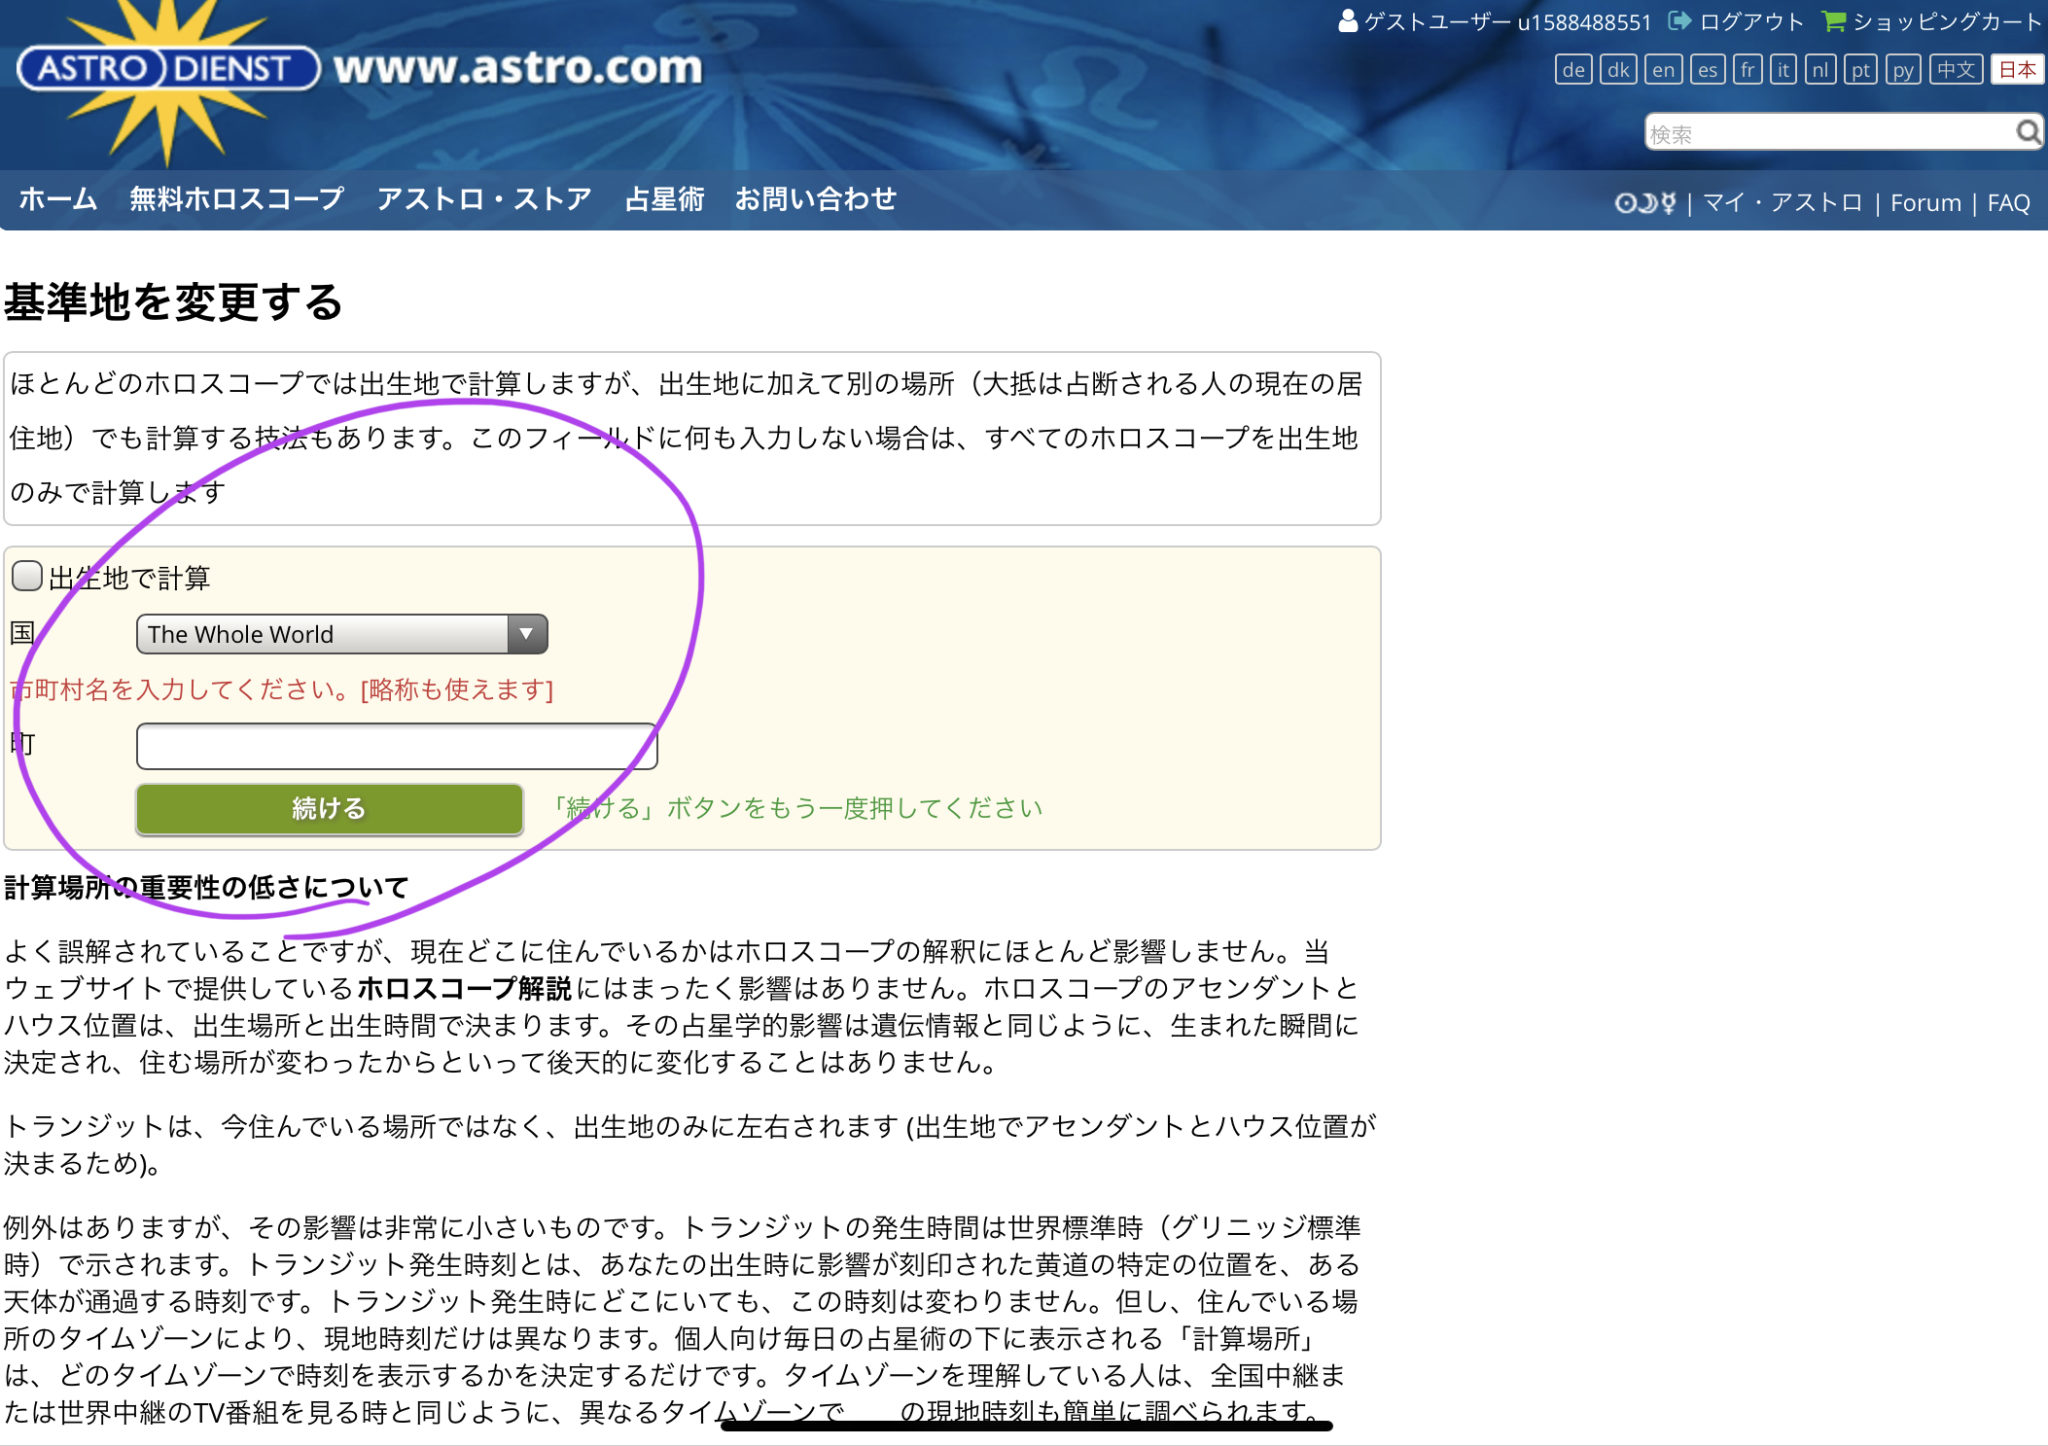The width and height of the screenshot is (2048, 1446).
Task: Open The Whole World country dropdown
Action: (x=330, y=633)
